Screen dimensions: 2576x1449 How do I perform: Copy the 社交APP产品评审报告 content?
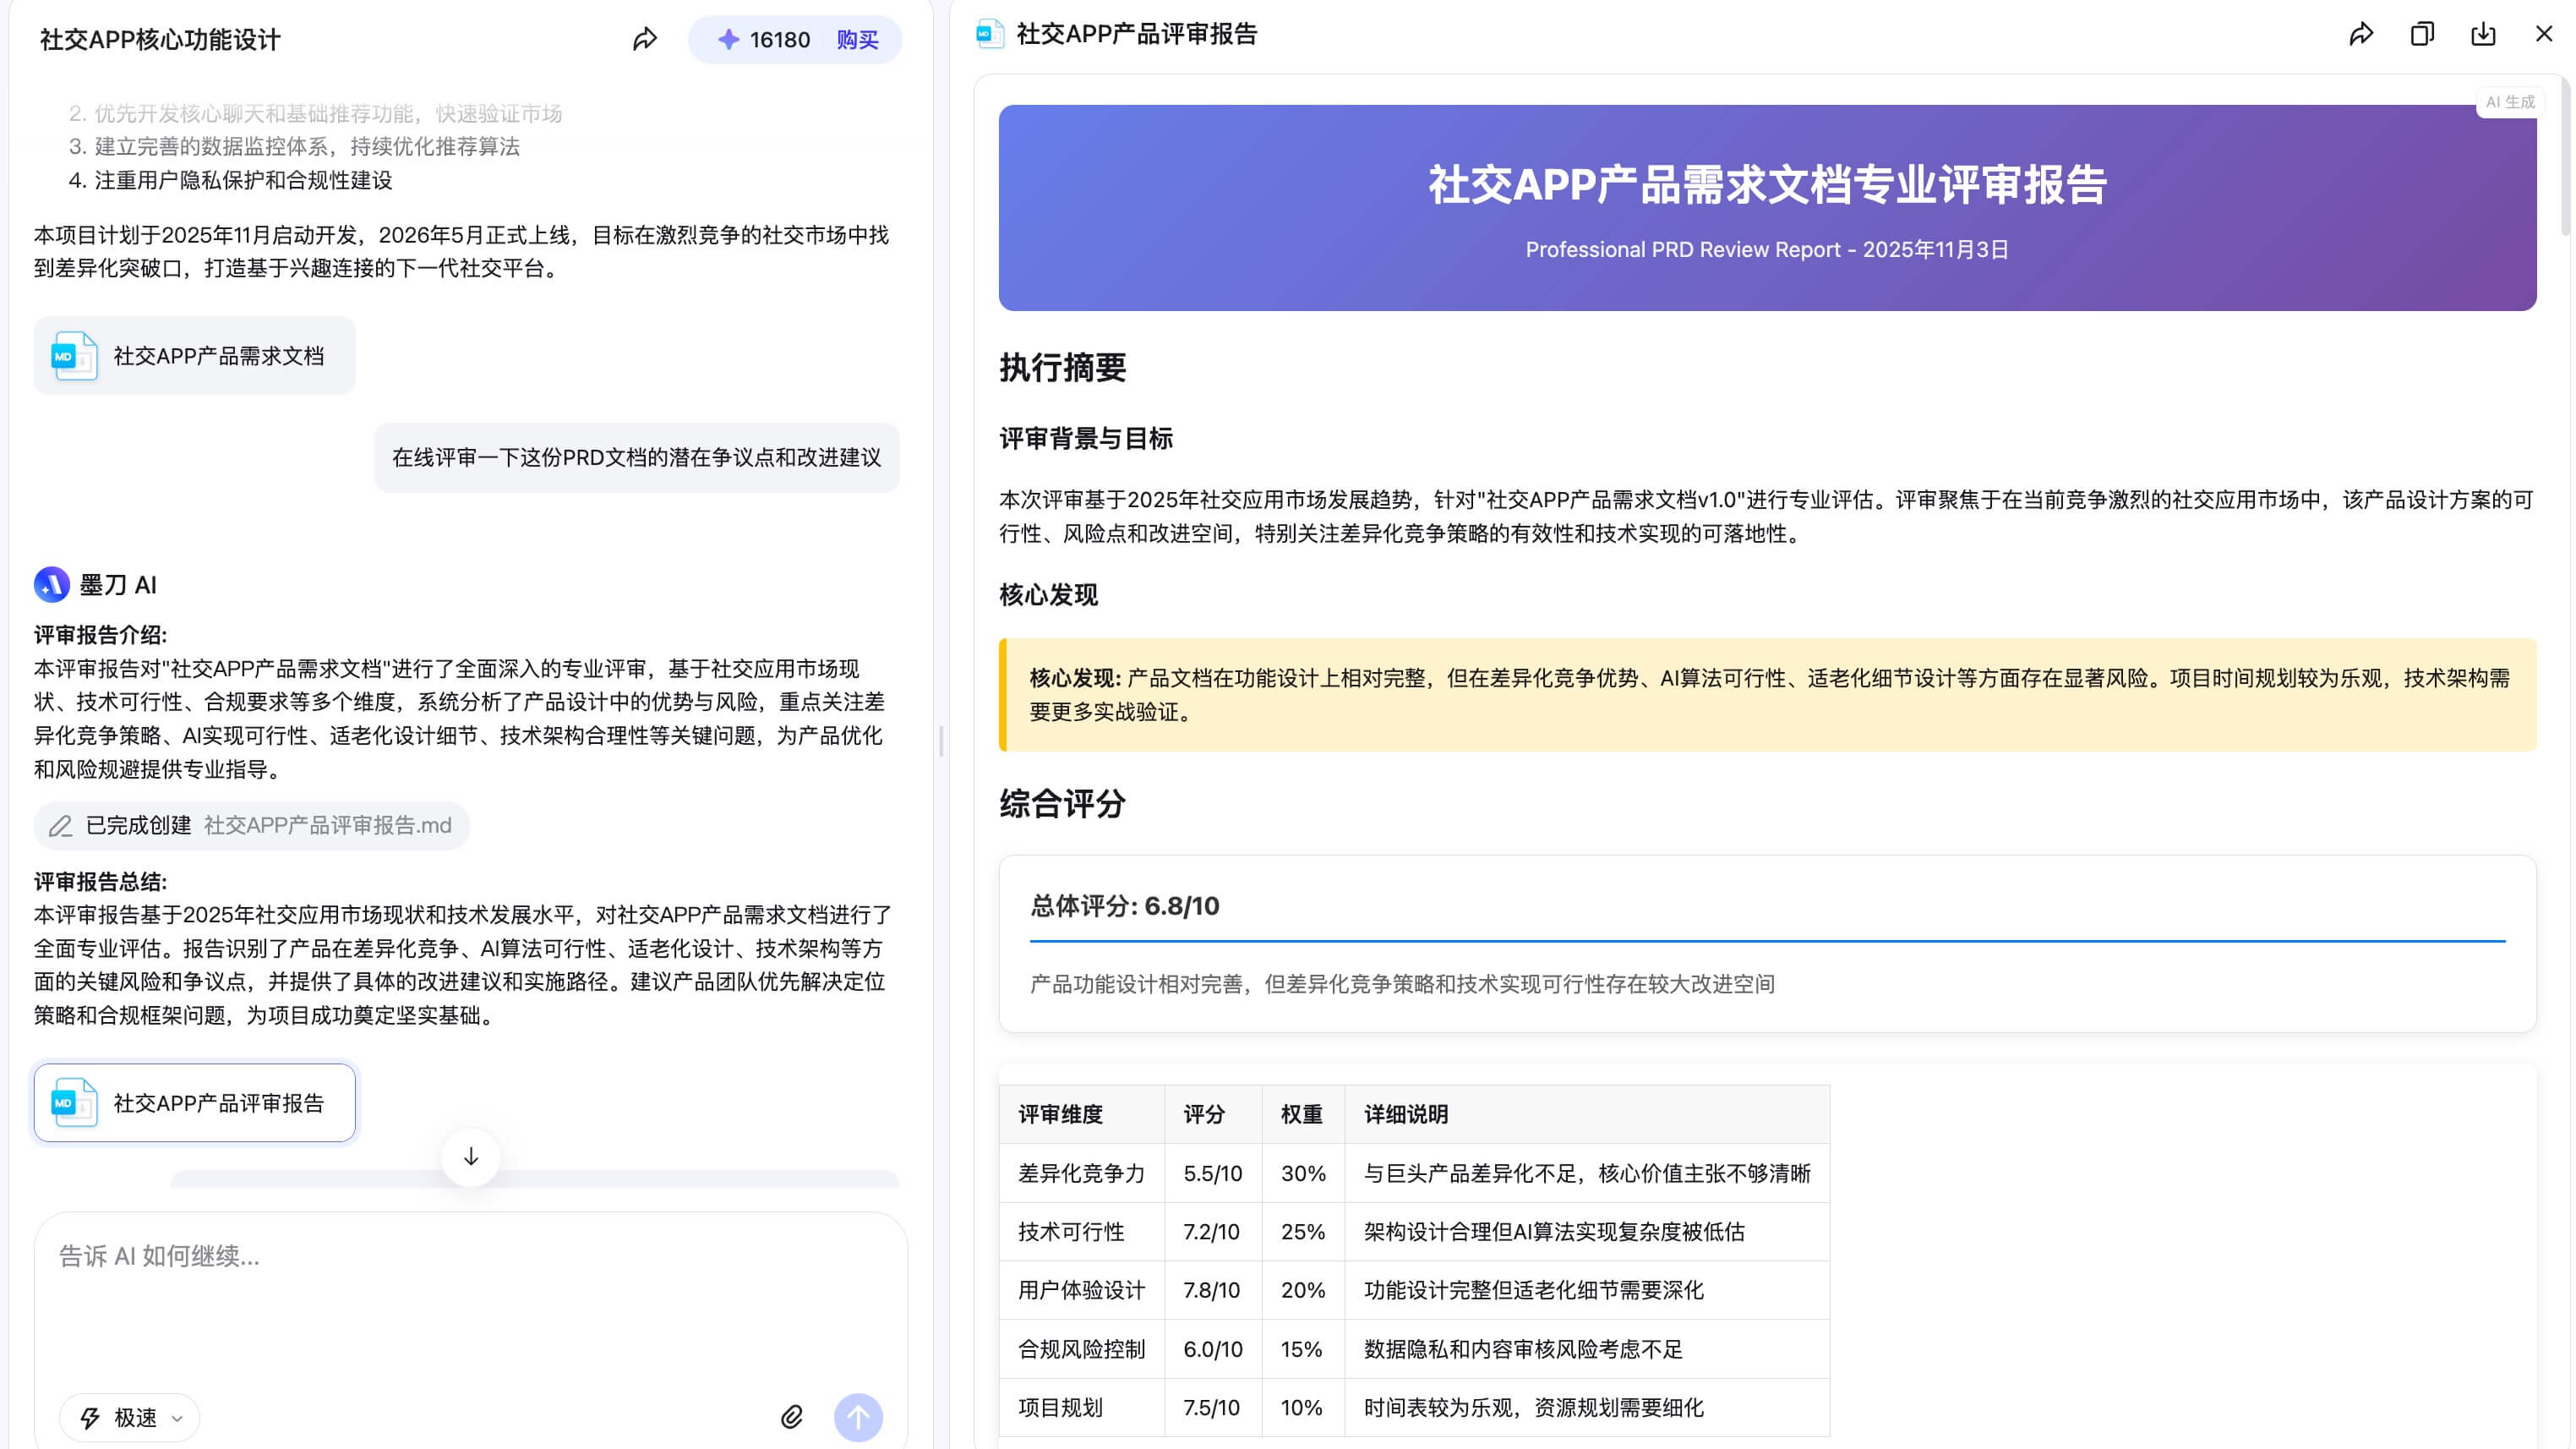pyautogui.click(x=2423, y=33)
